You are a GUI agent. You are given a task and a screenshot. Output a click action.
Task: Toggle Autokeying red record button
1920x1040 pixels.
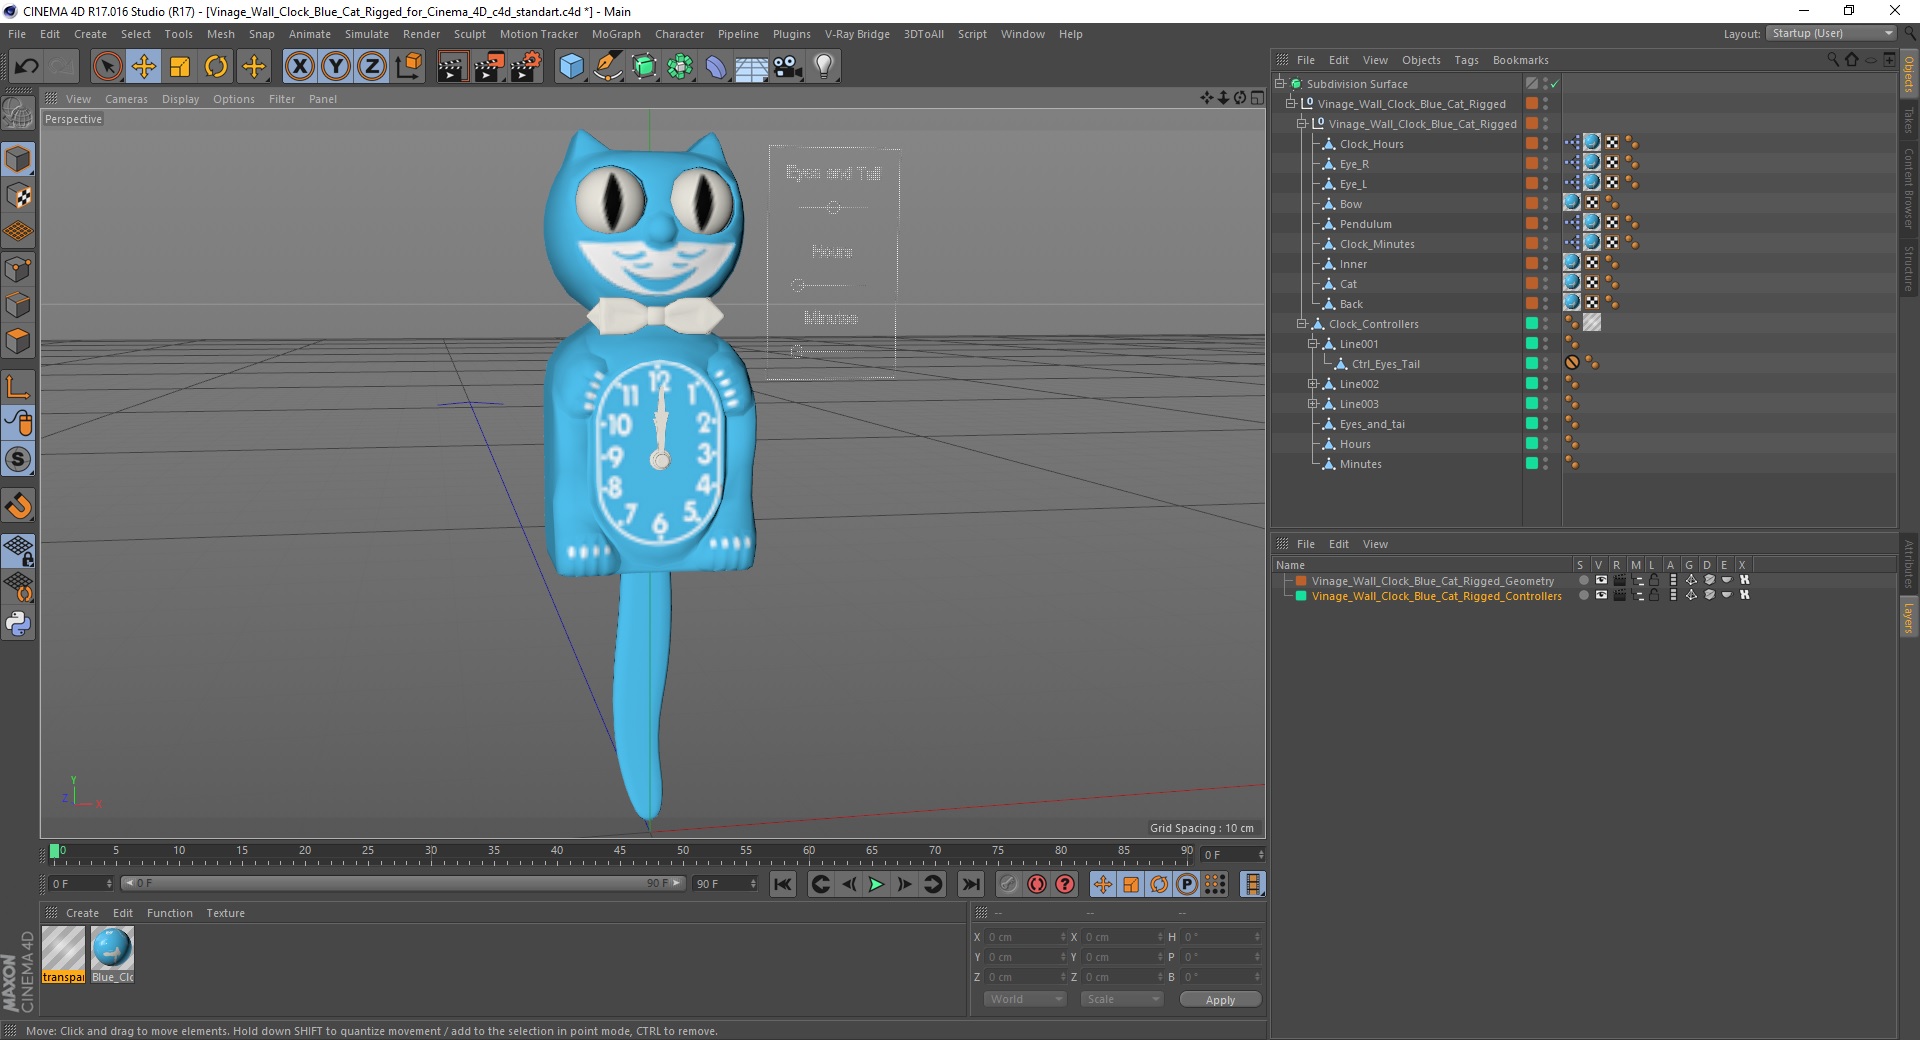1037,884
